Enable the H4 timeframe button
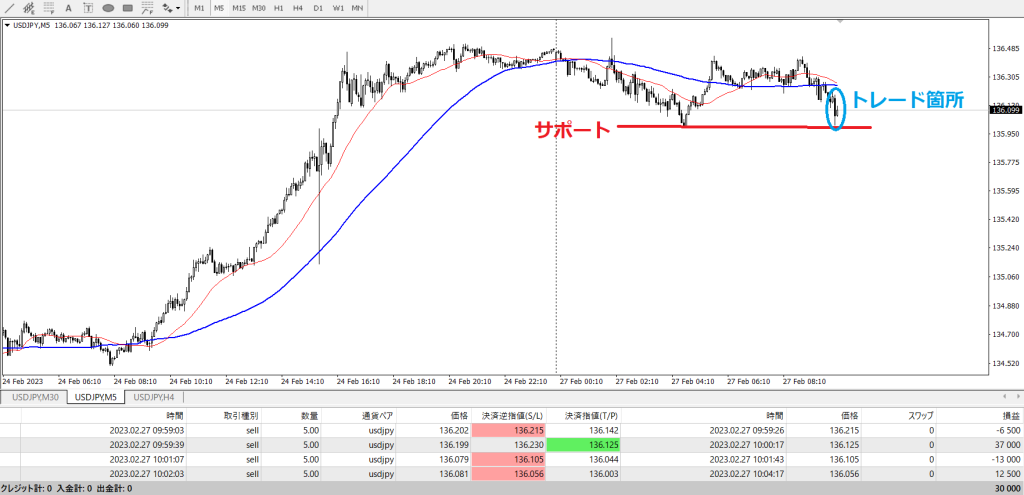Screen dimensions: 1024x495 point(298,8)
